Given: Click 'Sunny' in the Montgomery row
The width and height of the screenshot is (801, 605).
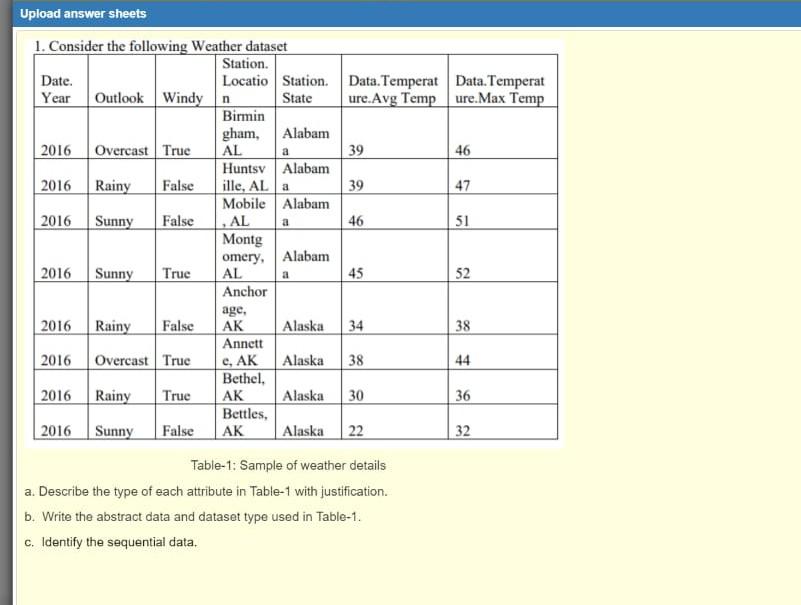Looking at the screenshot, I should [x=114, y=273].
